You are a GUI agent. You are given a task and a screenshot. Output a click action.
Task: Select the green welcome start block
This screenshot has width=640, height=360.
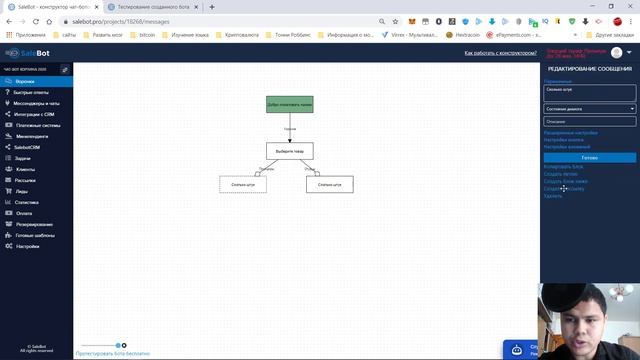point(290,104)
